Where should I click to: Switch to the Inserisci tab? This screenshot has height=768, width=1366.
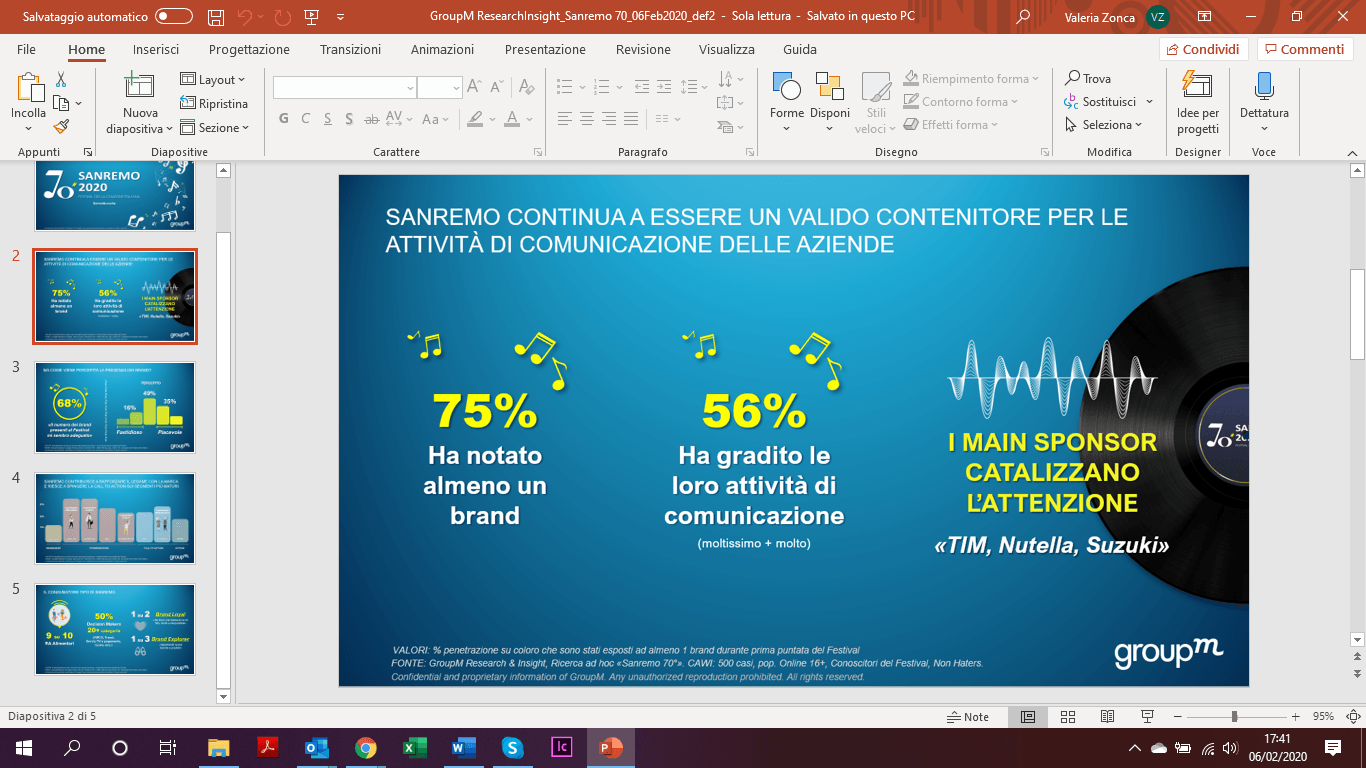[x=156, y=49]
